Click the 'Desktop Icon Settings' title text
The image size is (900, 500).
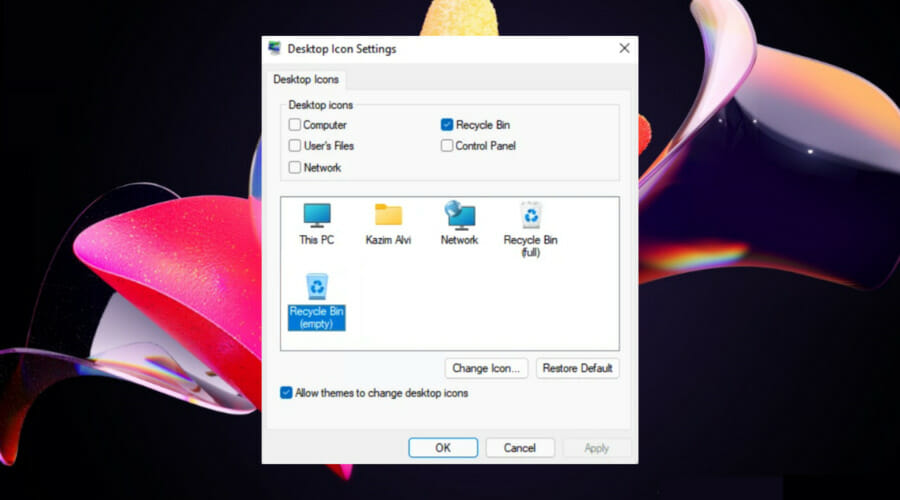(342, 49)
